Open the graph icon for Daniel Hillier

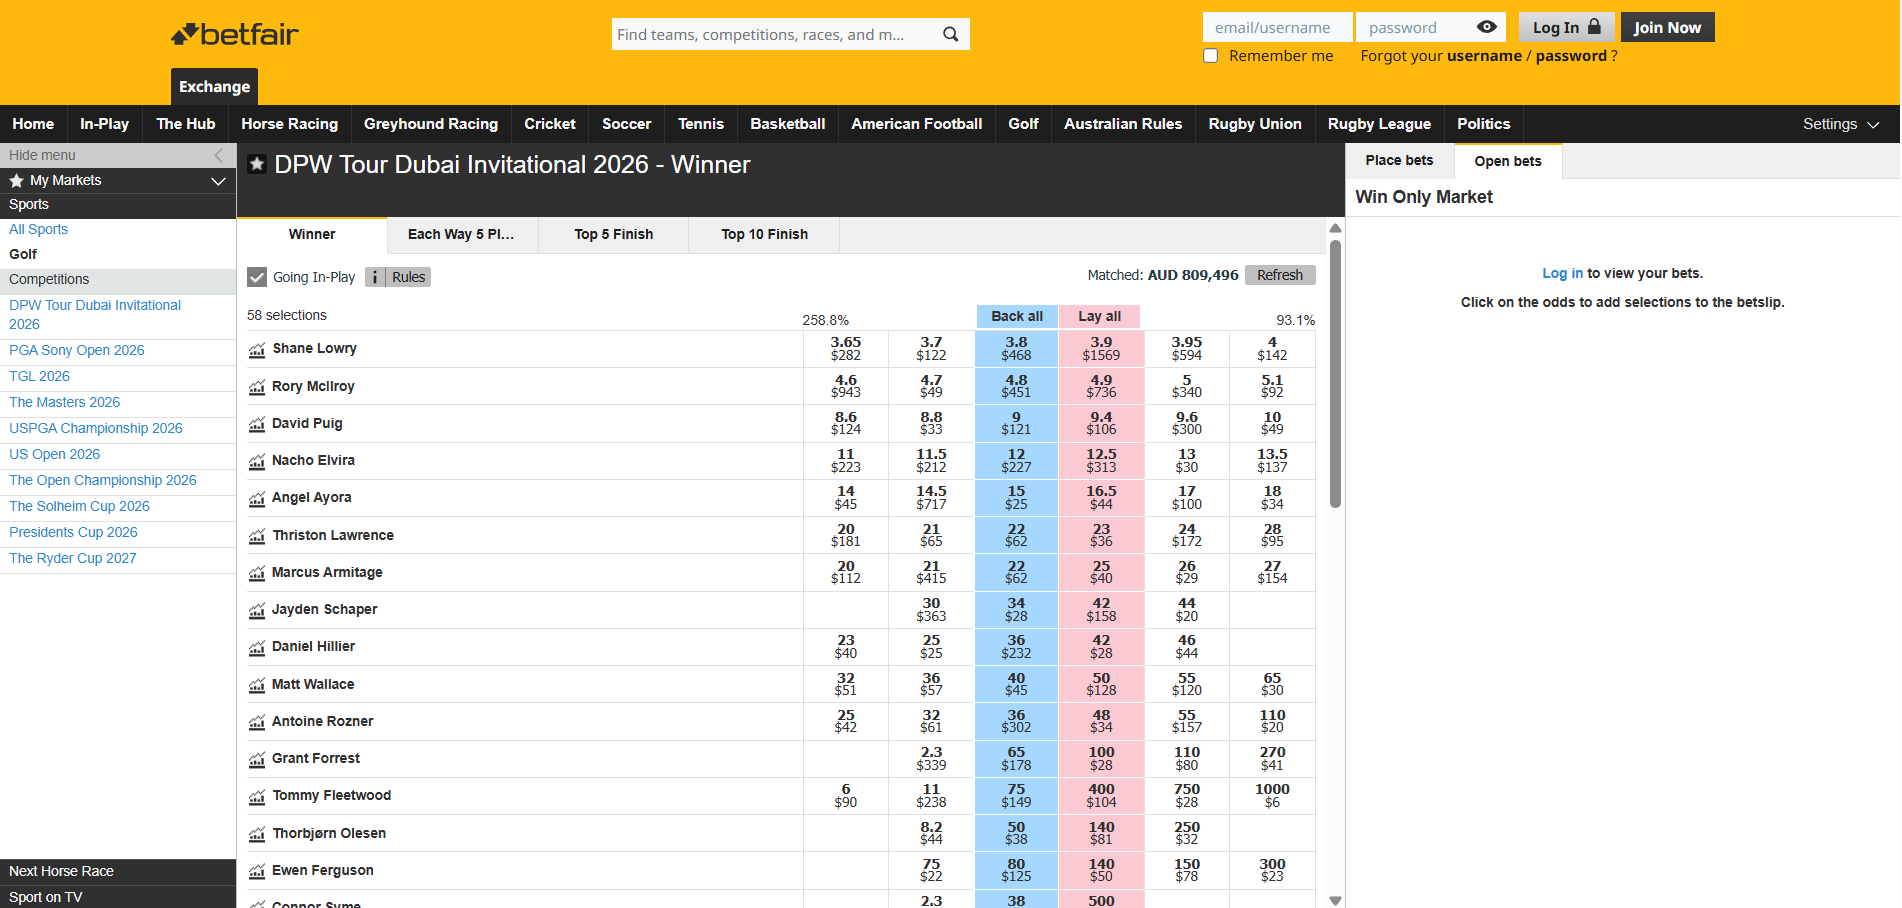tap(257, 647)
